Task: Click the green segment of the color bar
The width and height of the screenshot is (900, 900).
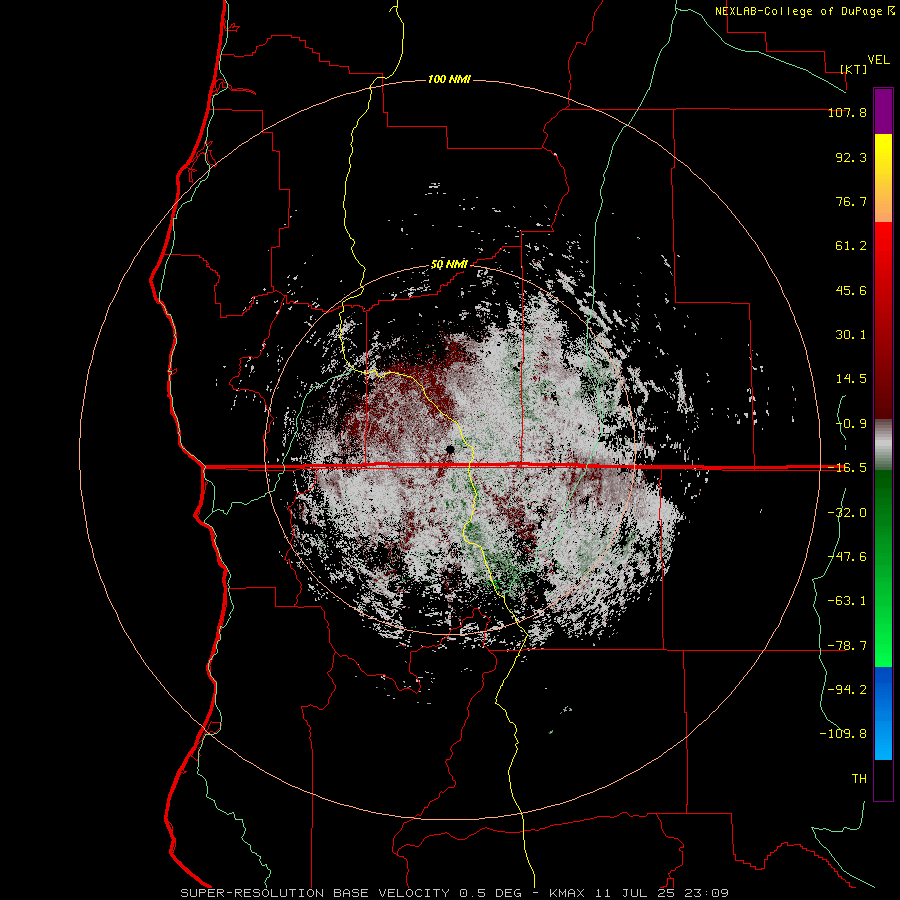Action: (x=883, y=568)
